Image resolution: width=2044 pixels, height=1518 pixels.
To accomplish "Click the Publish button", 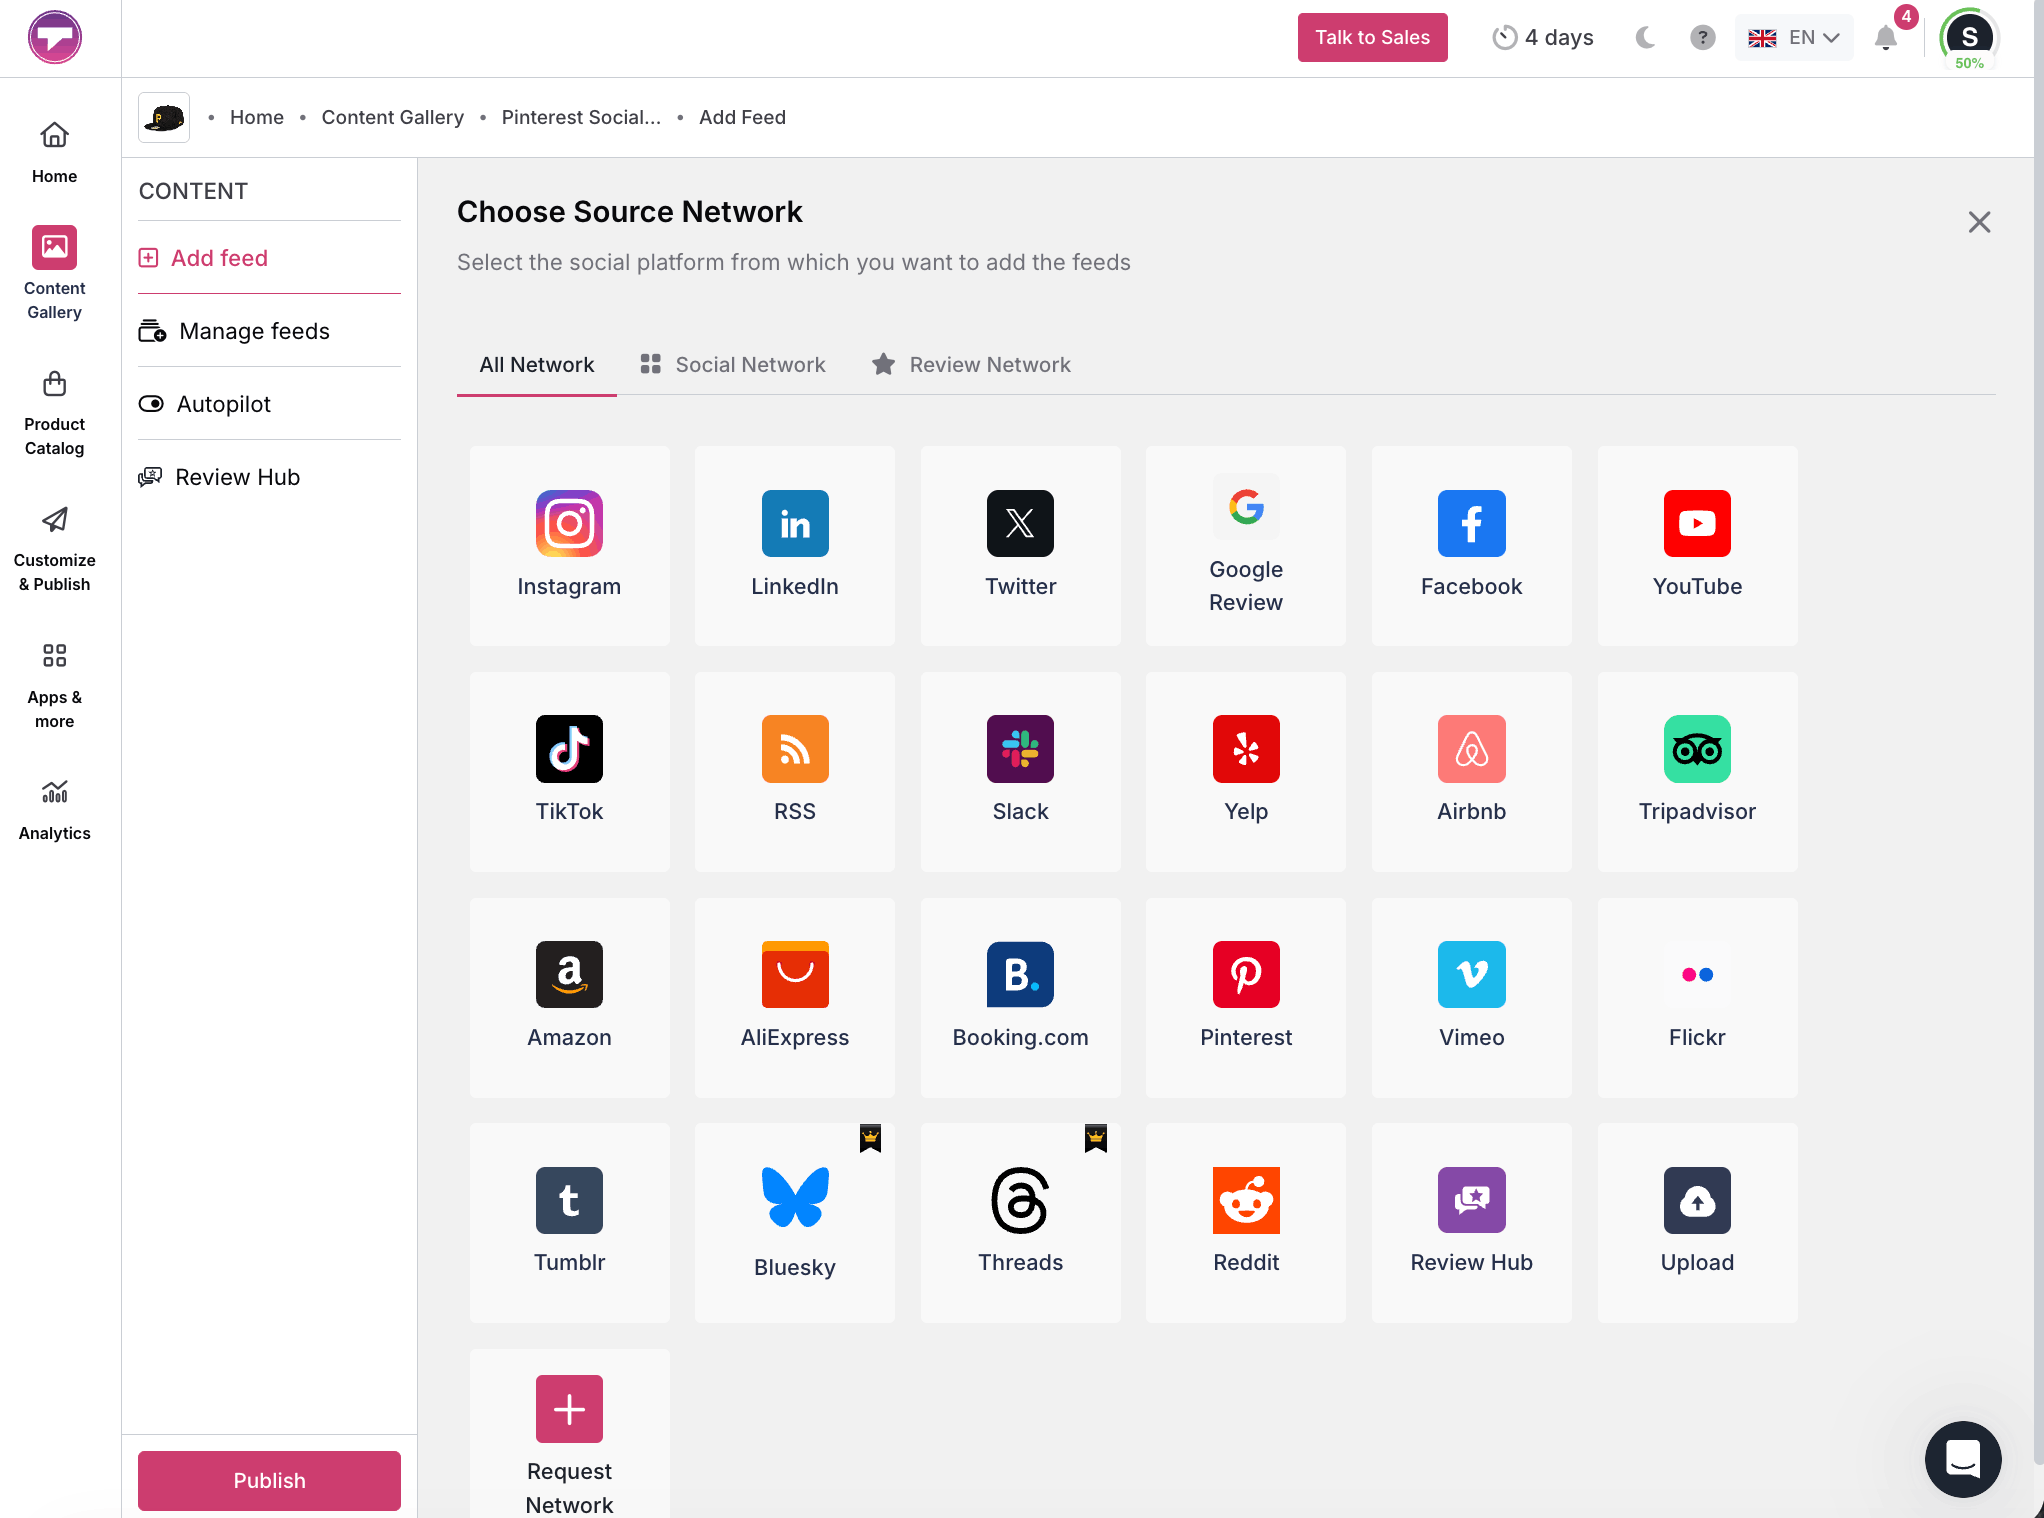I will [269, 1481].
